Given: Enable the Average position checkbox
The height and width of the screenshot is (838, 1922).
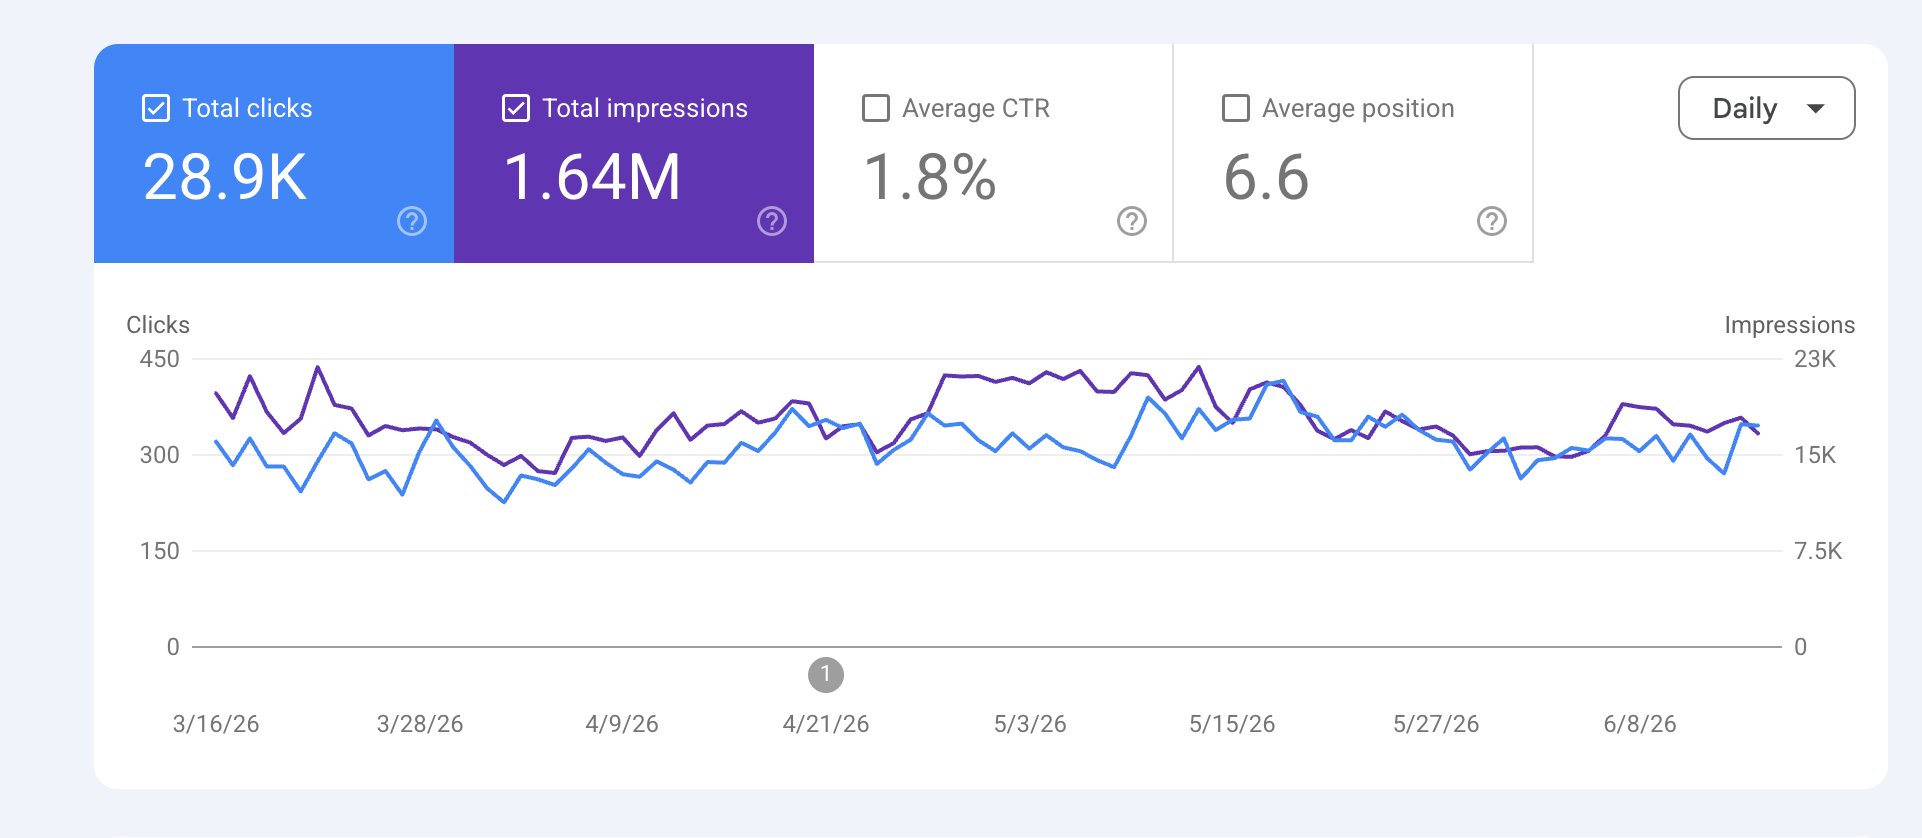Looking at the screenshot, I should click(x=1236, y=108).
